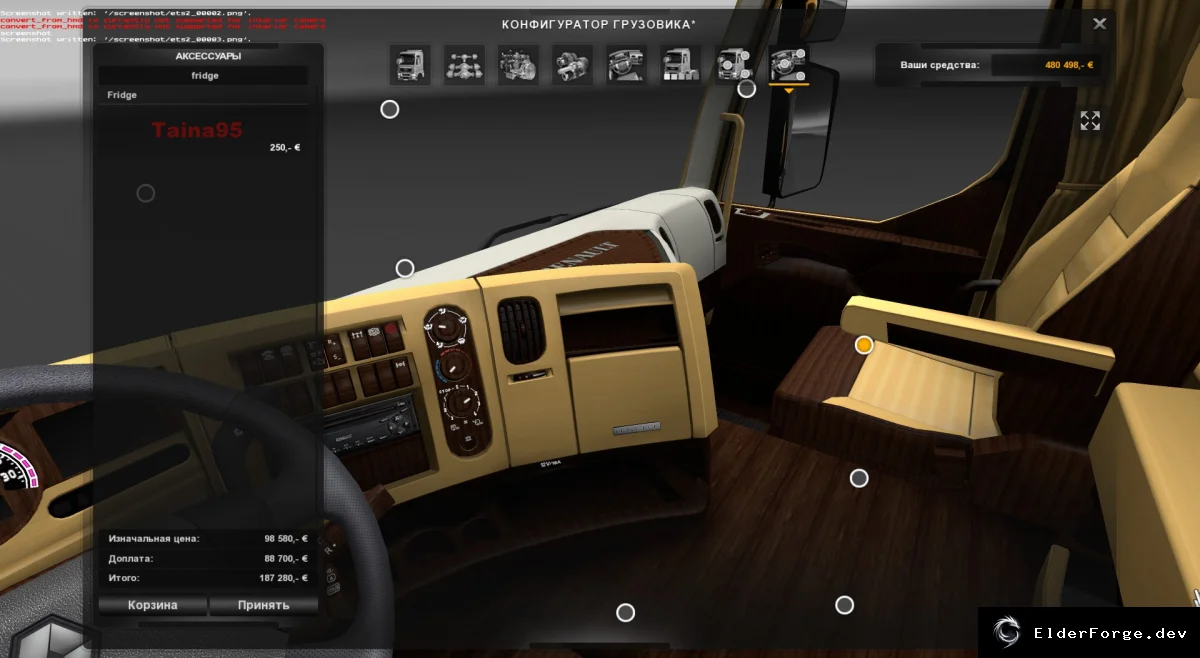
Task: Open the chassis configuration category
Action: click(x=464, y=65)
